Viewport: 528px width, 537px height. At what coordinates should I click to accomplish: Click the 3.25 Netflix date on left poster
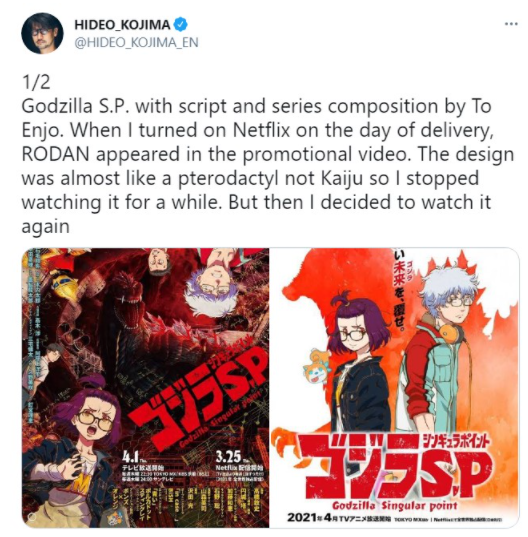228,457
